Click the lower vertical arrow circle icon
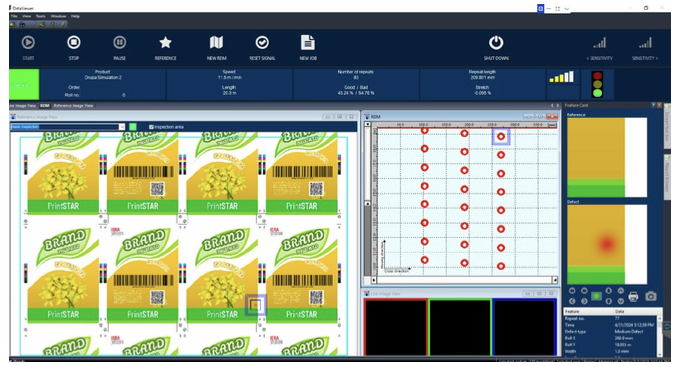 click(608, 301)
